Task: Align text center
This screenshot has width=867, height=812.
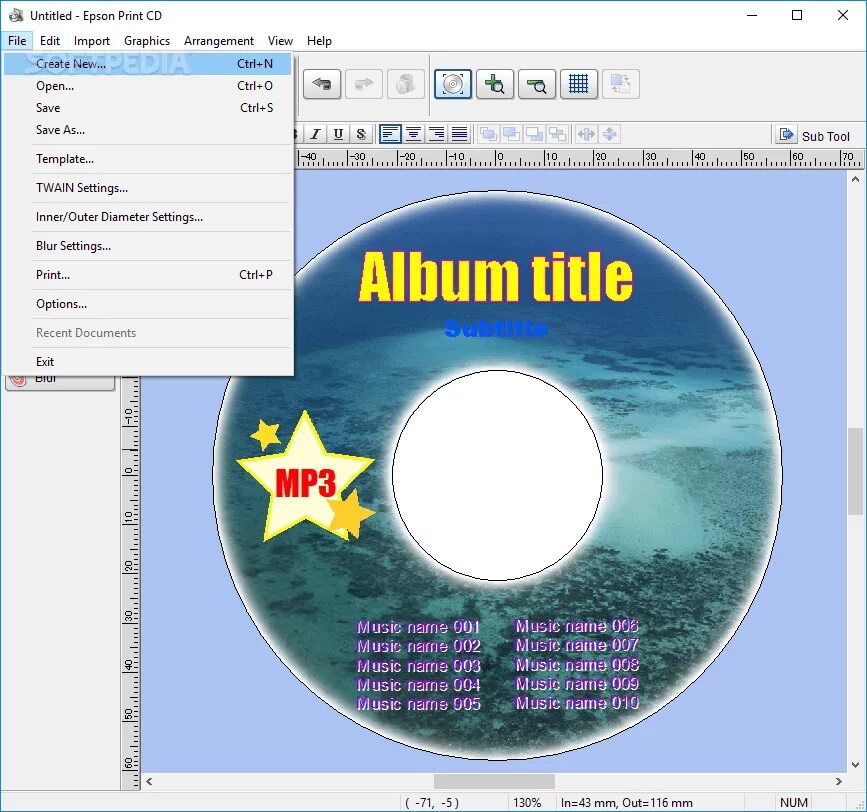Action: pyautogui.click(x=413, y=134)
